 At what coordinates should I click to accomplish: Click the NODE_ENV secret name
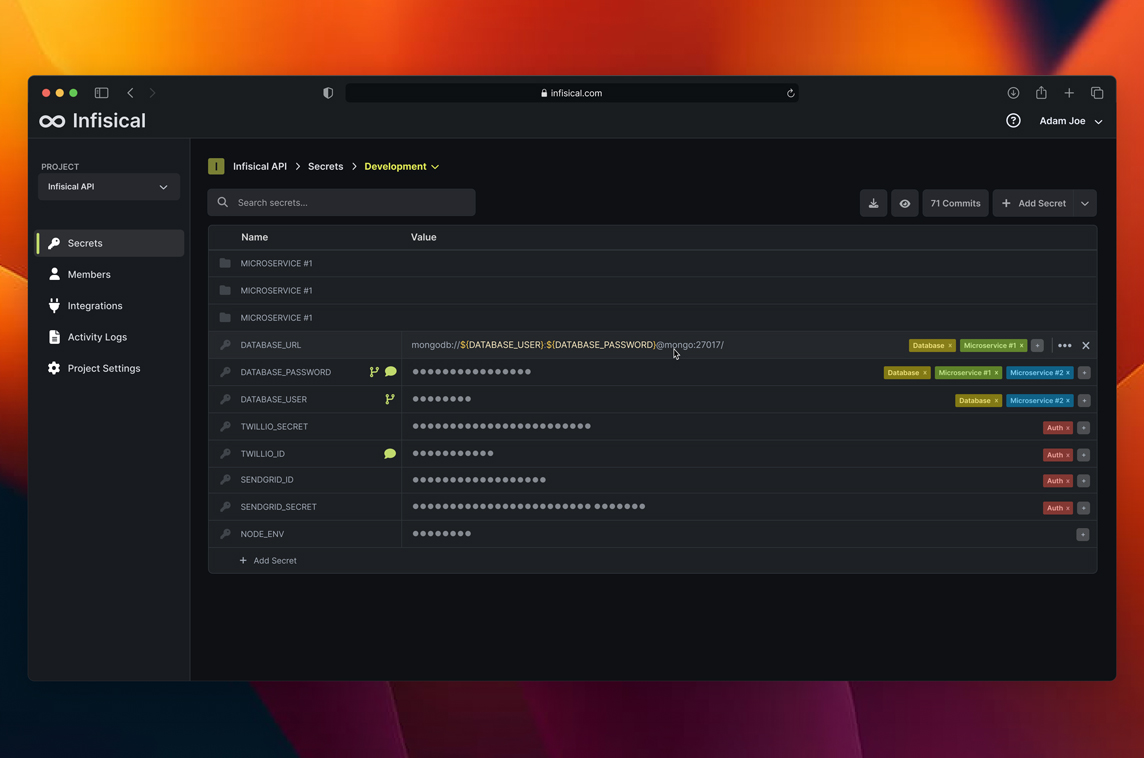pos(262,534)
